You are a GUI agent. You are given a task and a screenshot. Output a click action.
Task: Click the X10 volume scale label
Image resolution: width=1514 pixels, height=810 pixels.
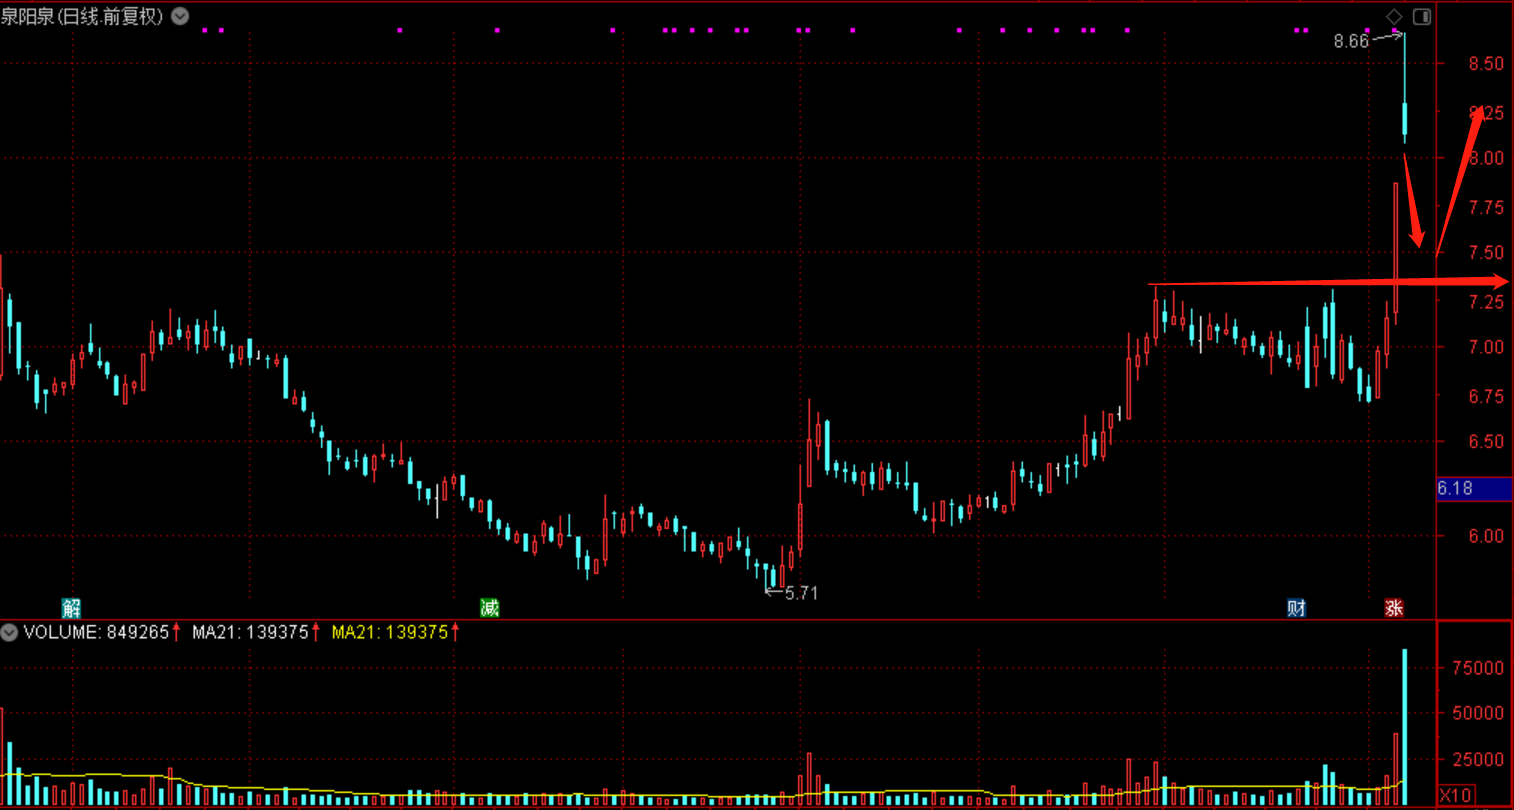coord(1455,796)
